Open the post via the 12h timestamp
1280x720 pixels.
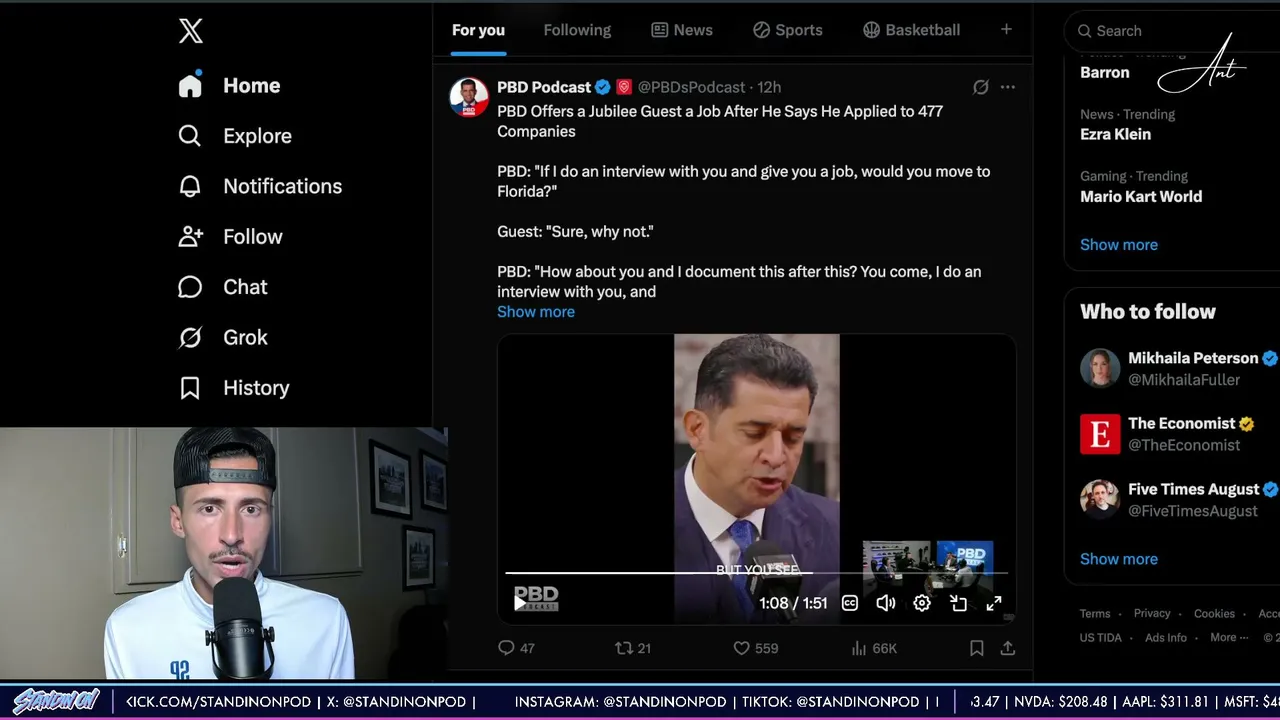pos(769,87)
